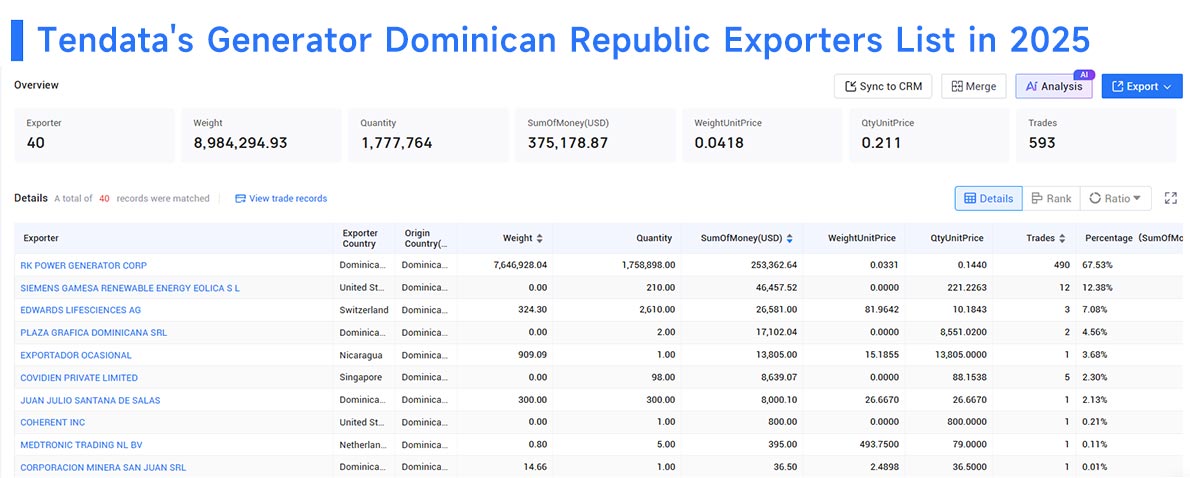Select the QtyUnitPrice overview card 0.211
This screenshot has height=478, width=1190.
coord(929,135)
